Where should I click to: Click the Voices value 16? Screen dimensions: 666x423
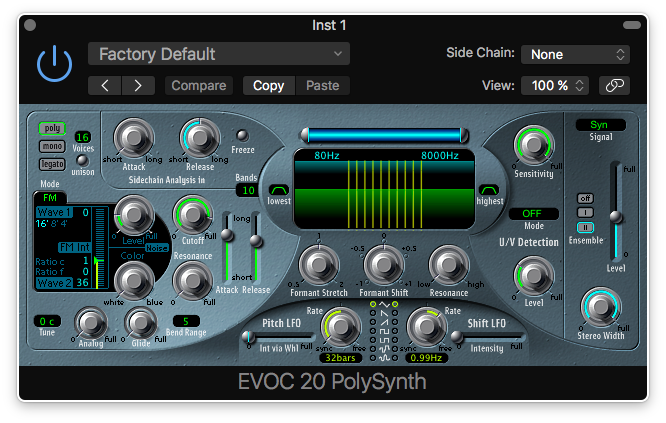[82, 137]
